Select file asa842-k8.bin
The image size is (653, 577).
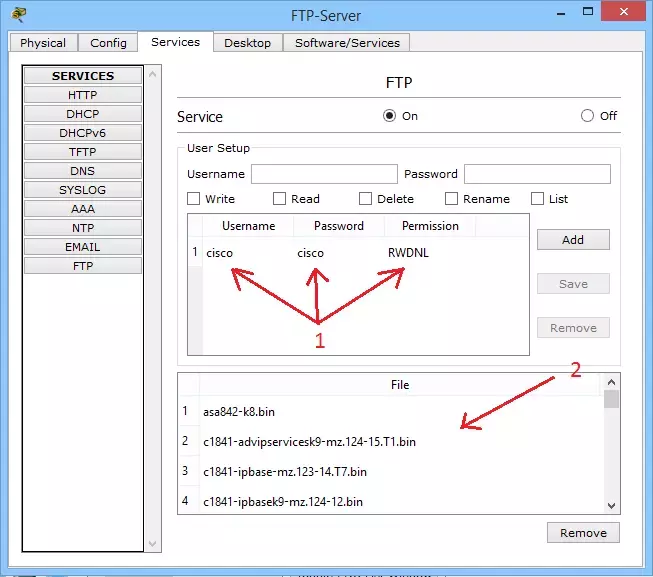click(x=400, y=412)
